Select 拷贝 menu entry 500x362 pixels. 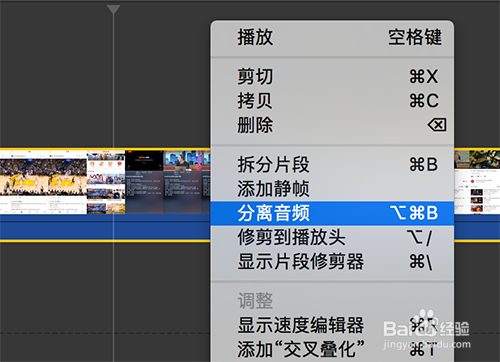[x=332, y=101]
